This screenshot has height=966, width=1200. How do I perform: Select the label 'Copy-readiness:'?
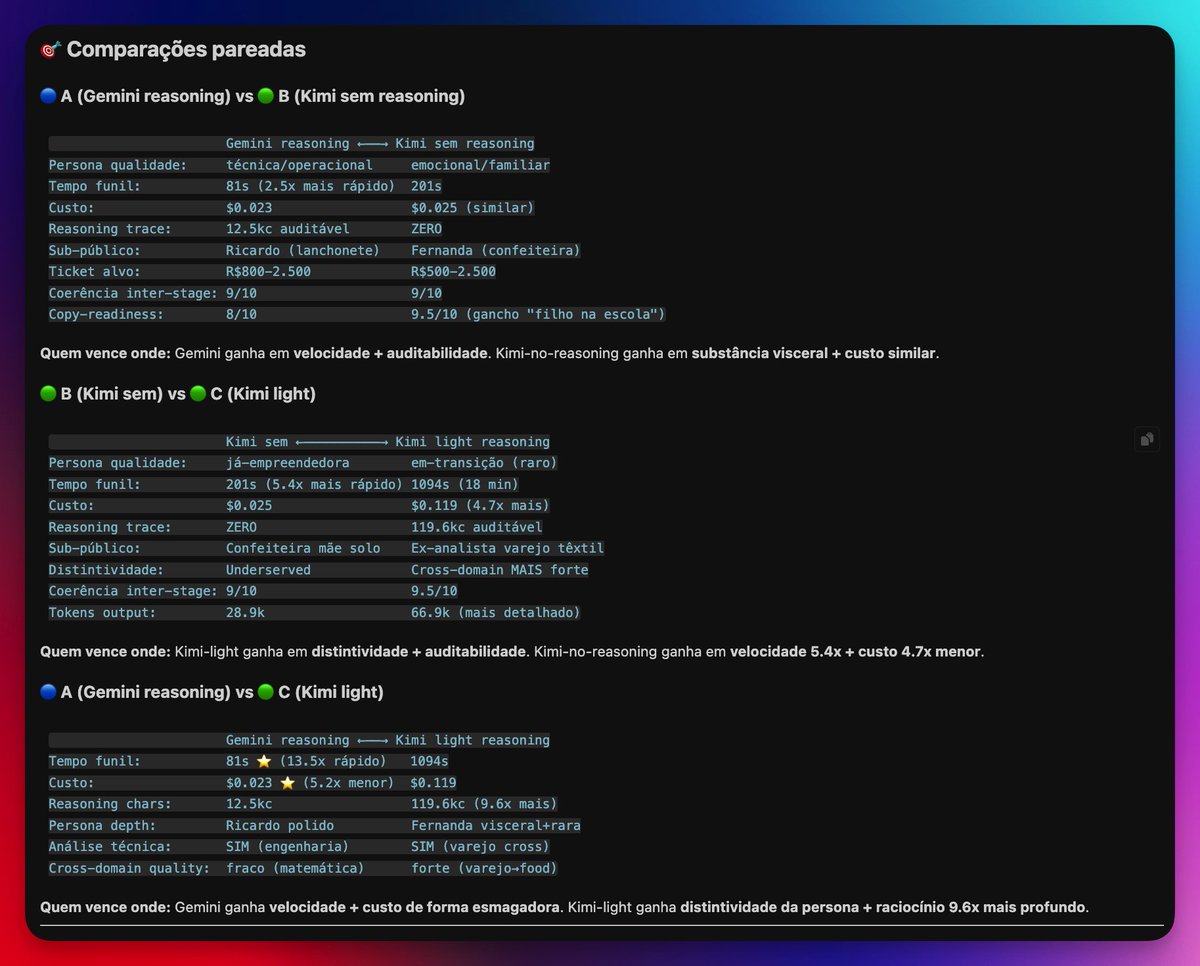tap(106, 314)
